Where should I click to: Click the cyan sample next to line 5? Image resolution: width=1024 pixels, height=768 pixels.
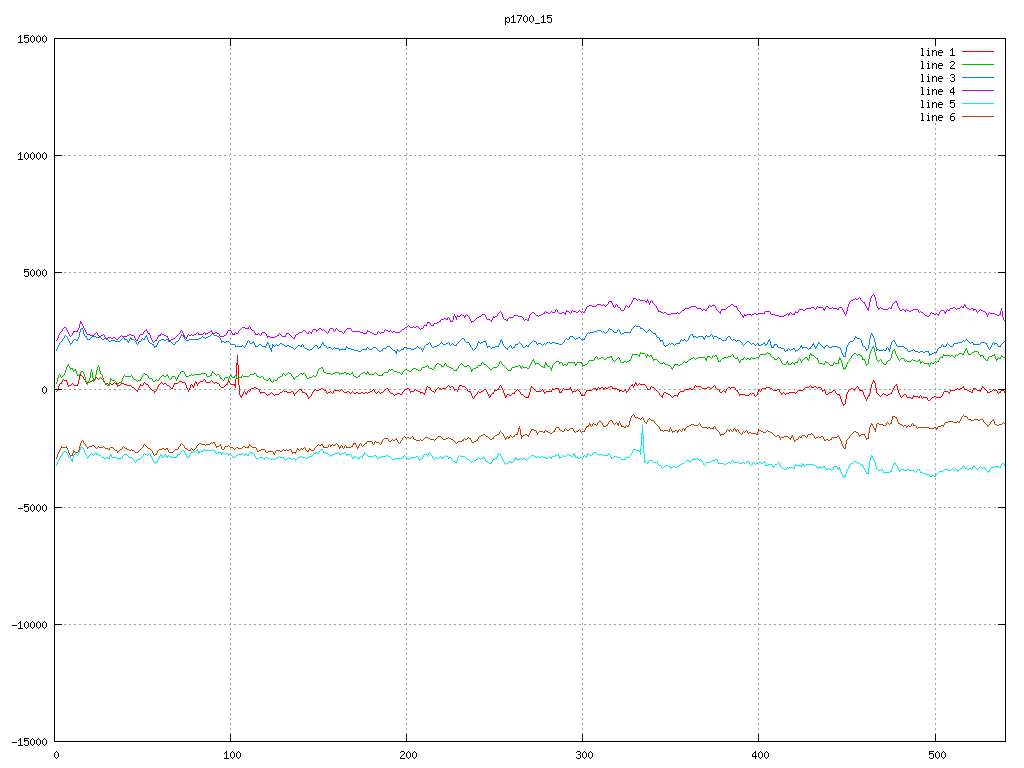978,104
